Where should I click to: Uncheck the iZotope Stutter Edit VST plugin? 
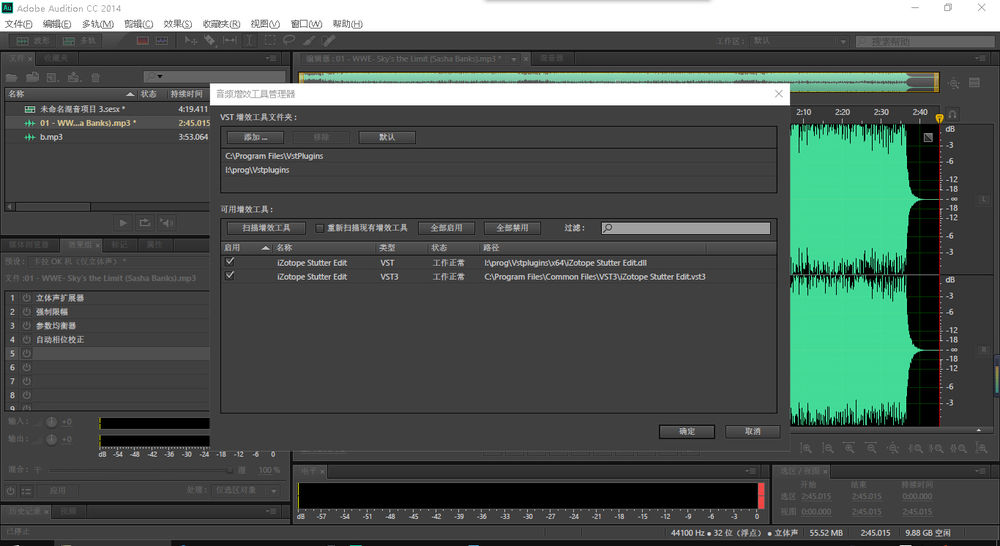[230, 262]
